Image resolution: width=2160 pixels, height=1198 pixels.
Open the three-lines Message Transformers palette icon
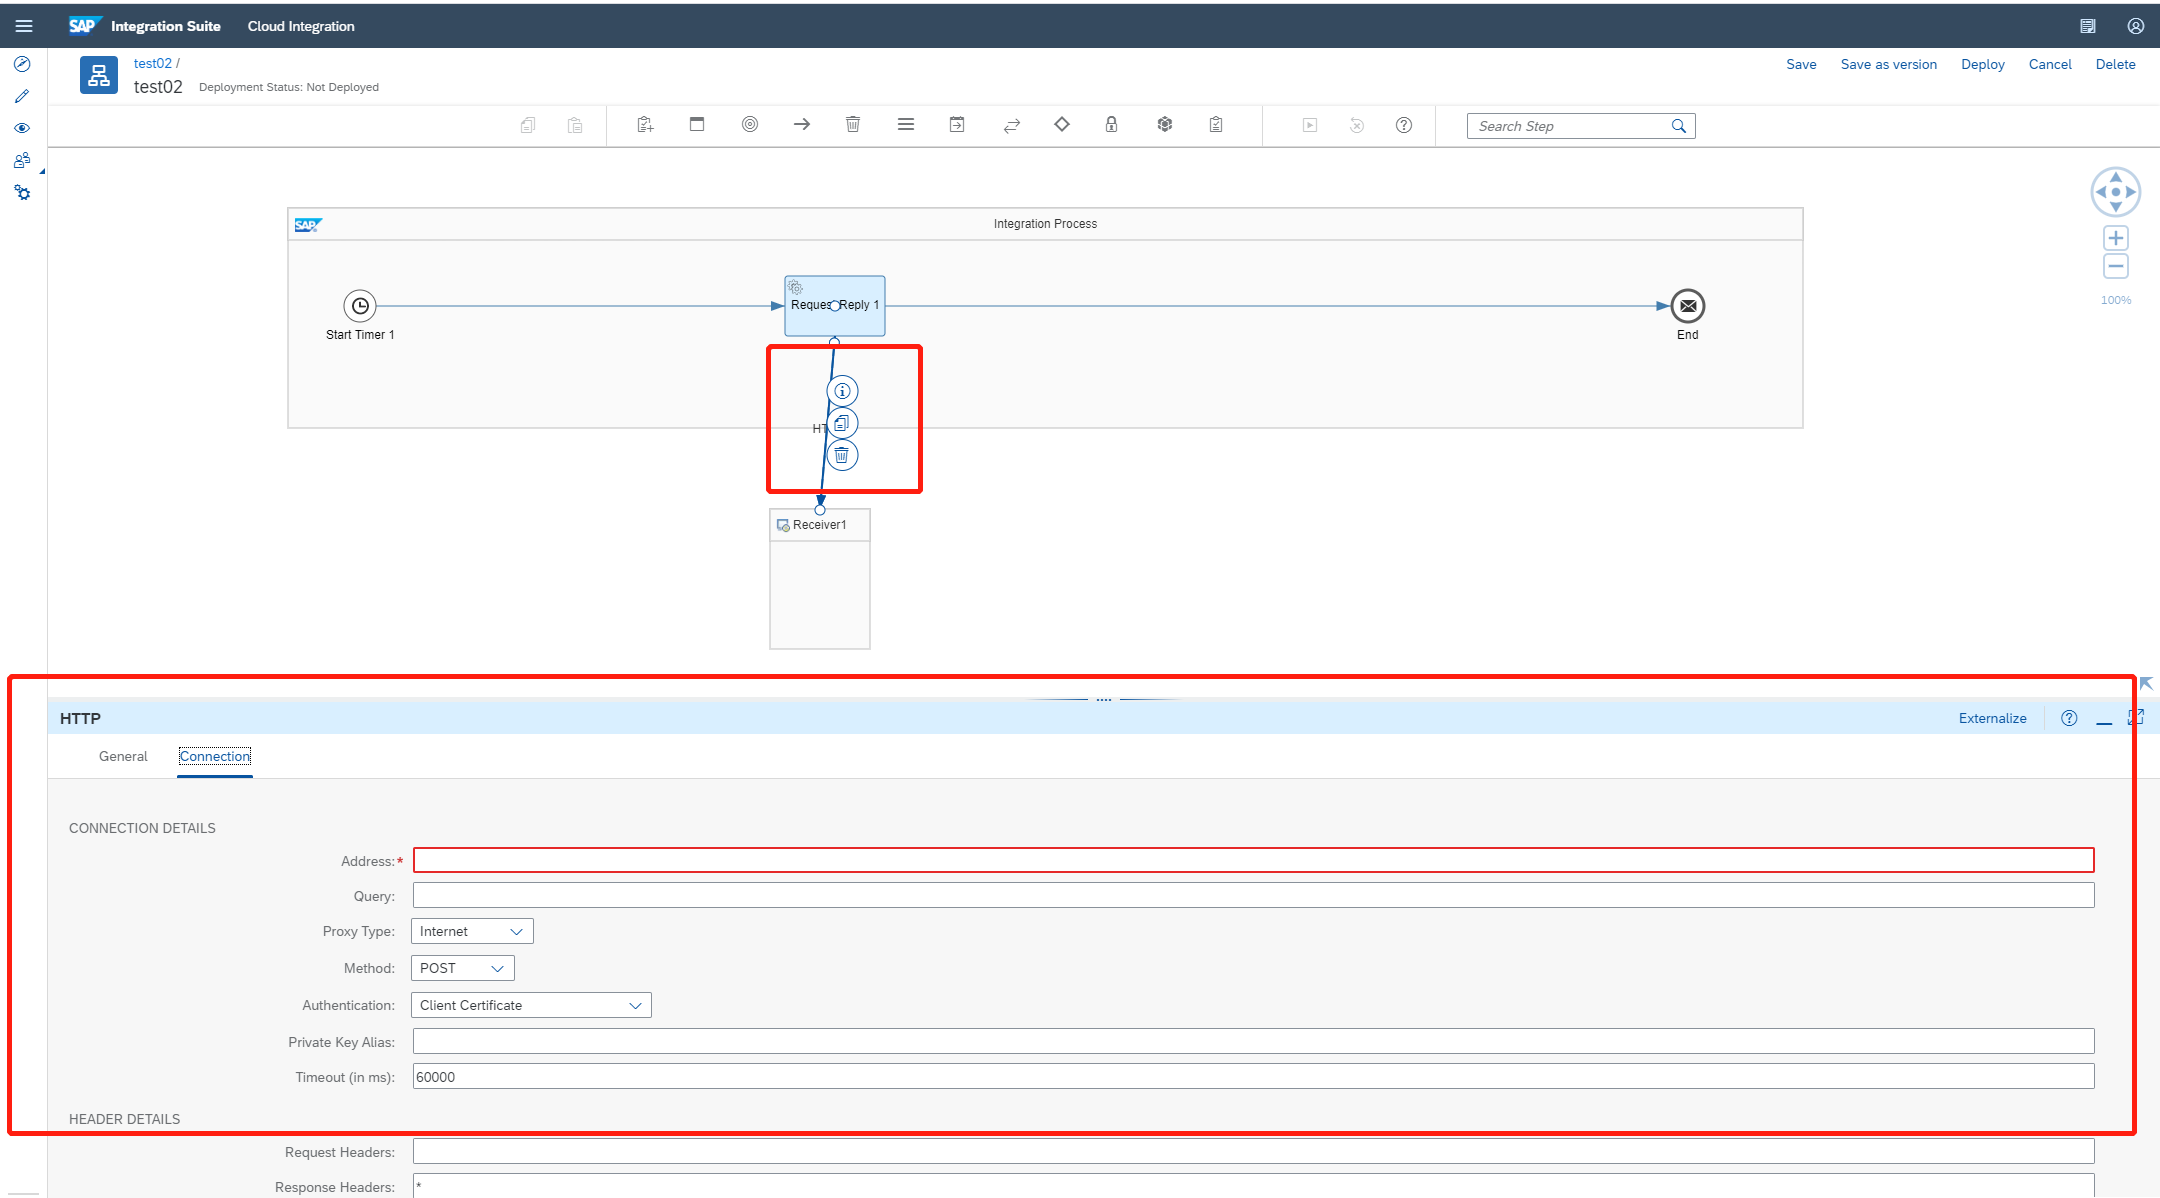tap(906, 124)
